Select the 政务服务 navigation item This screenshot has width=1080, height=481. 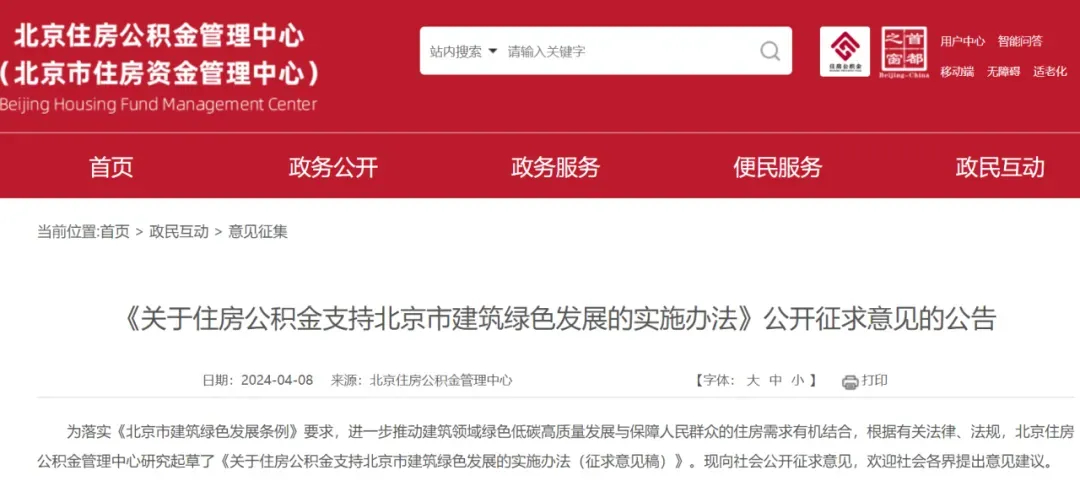555,167
